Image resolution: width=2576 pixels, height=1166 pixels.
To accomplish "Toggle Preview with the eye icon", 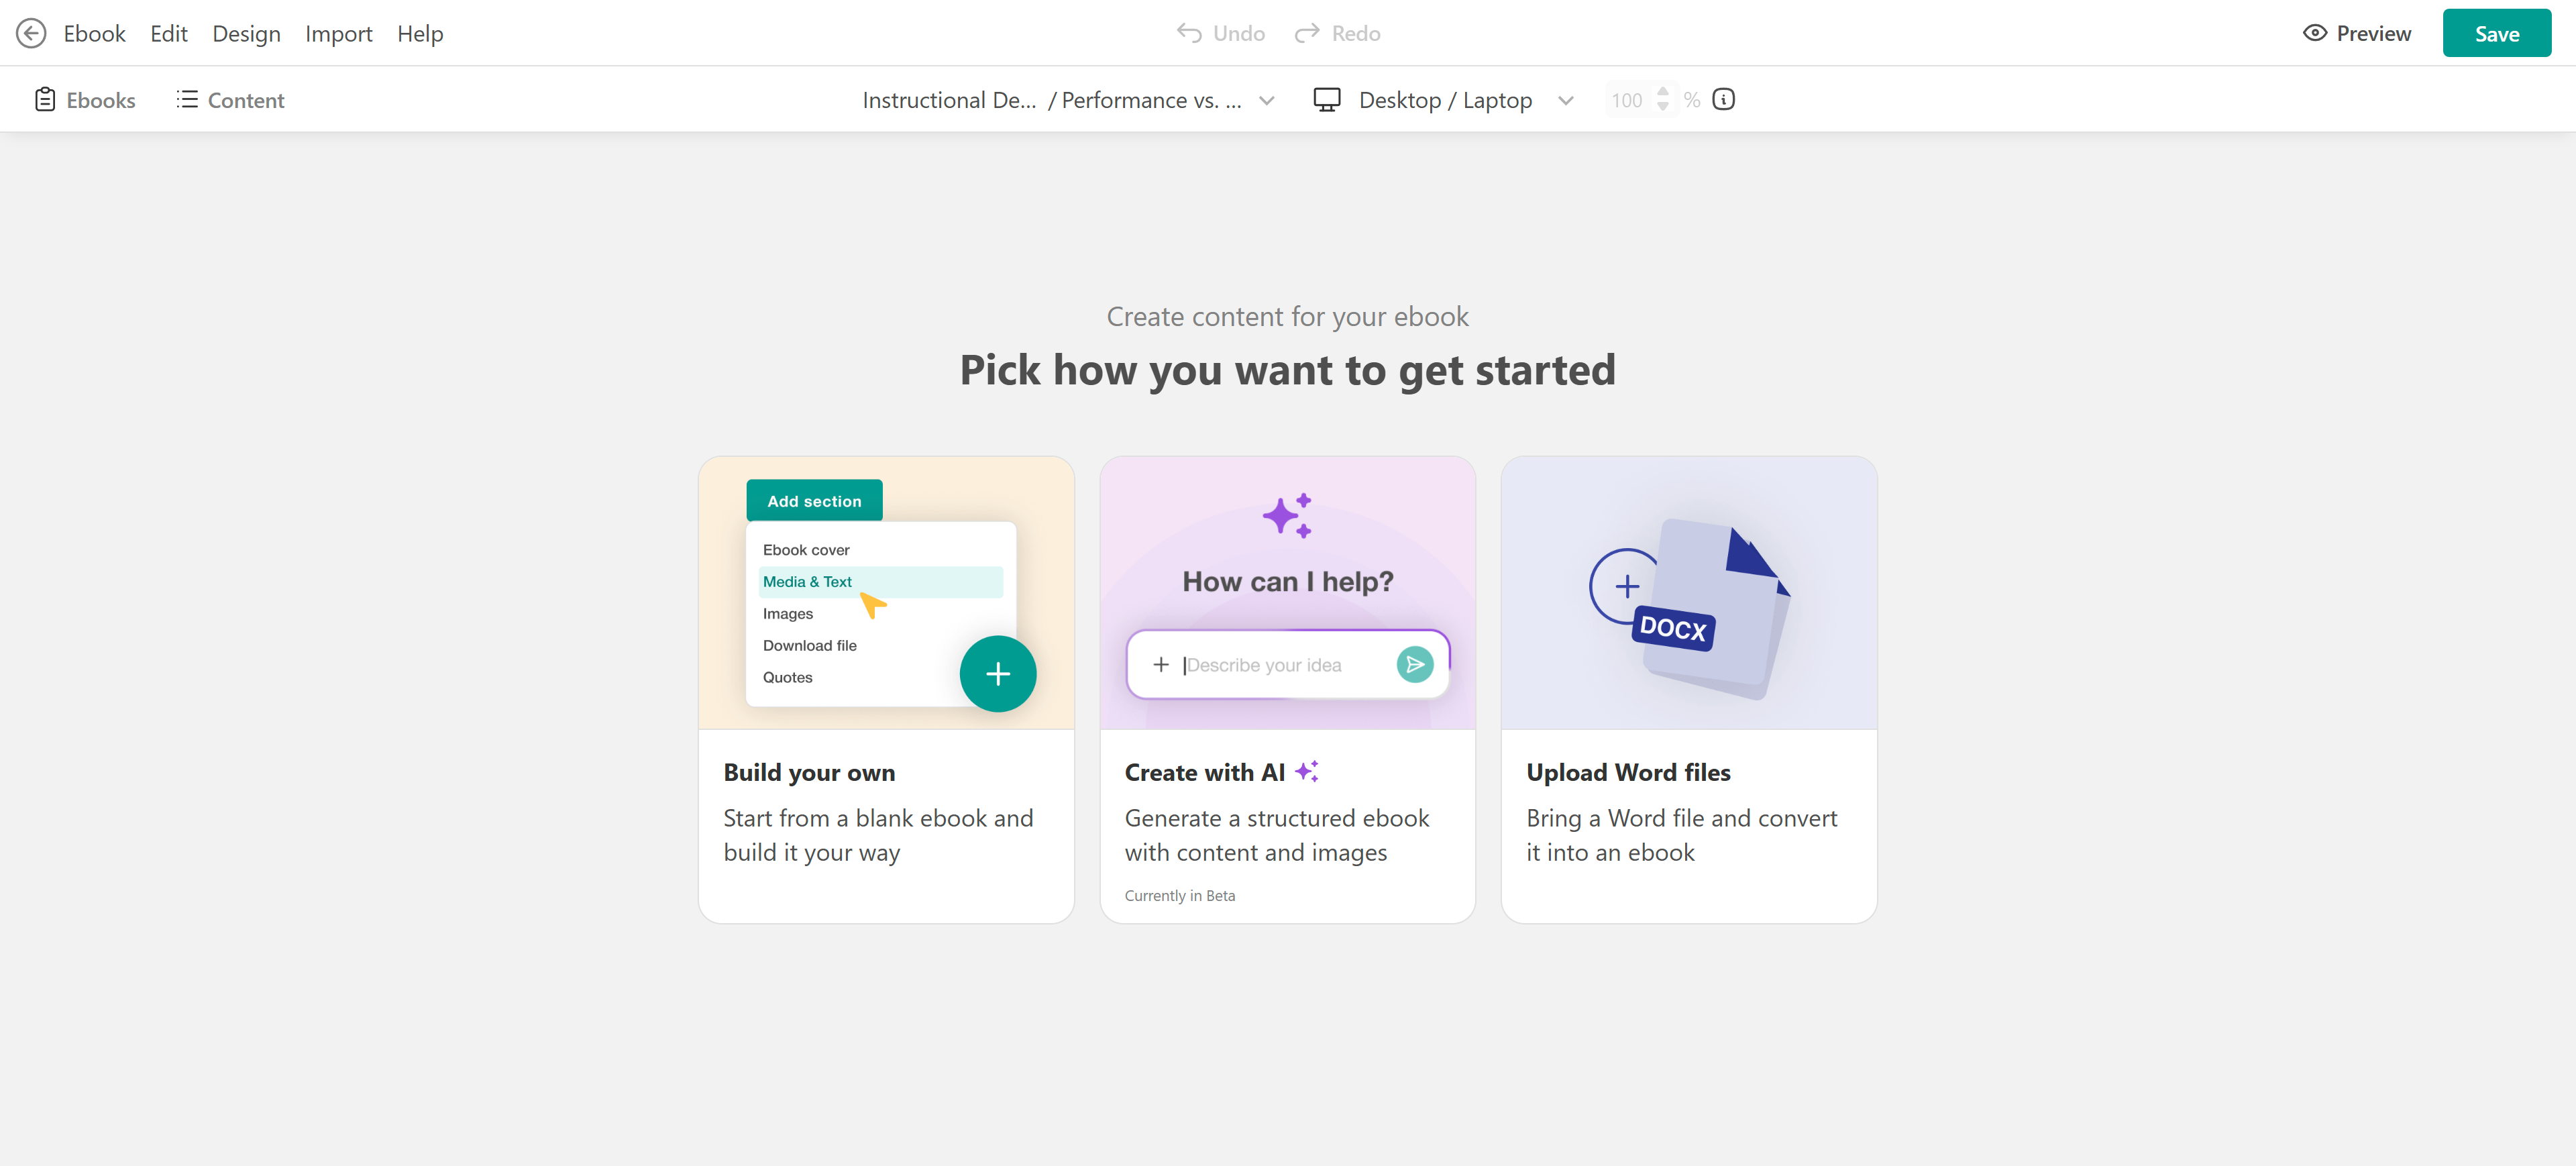I will tap(2315, 33).
